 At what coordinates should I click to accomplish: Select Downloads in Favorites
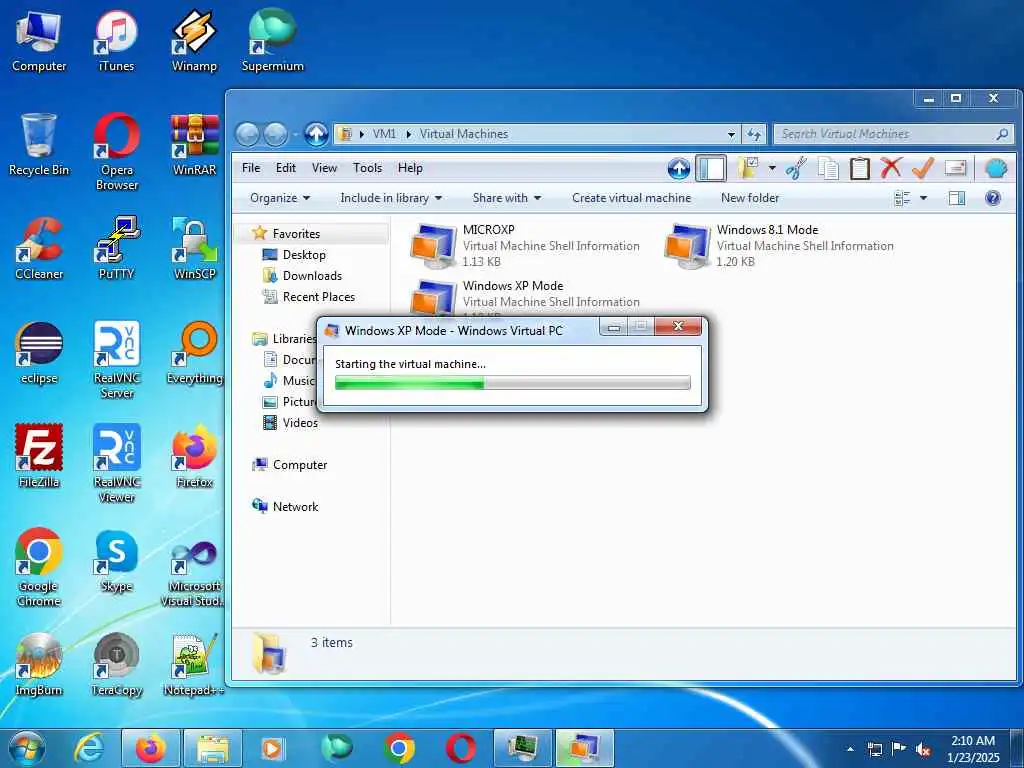302,276
